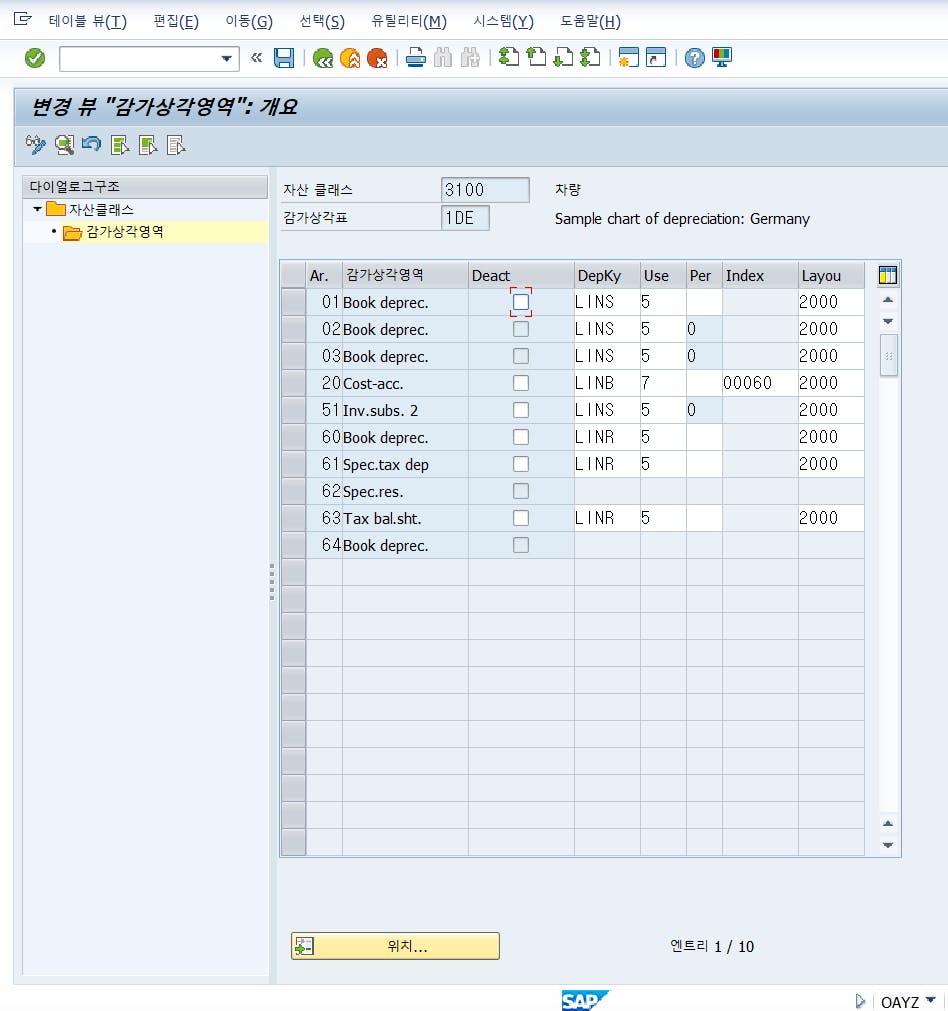Open the 시스템(Y) menu
948x1011 pixels.
pyautogui.click(x=504, y=21)
